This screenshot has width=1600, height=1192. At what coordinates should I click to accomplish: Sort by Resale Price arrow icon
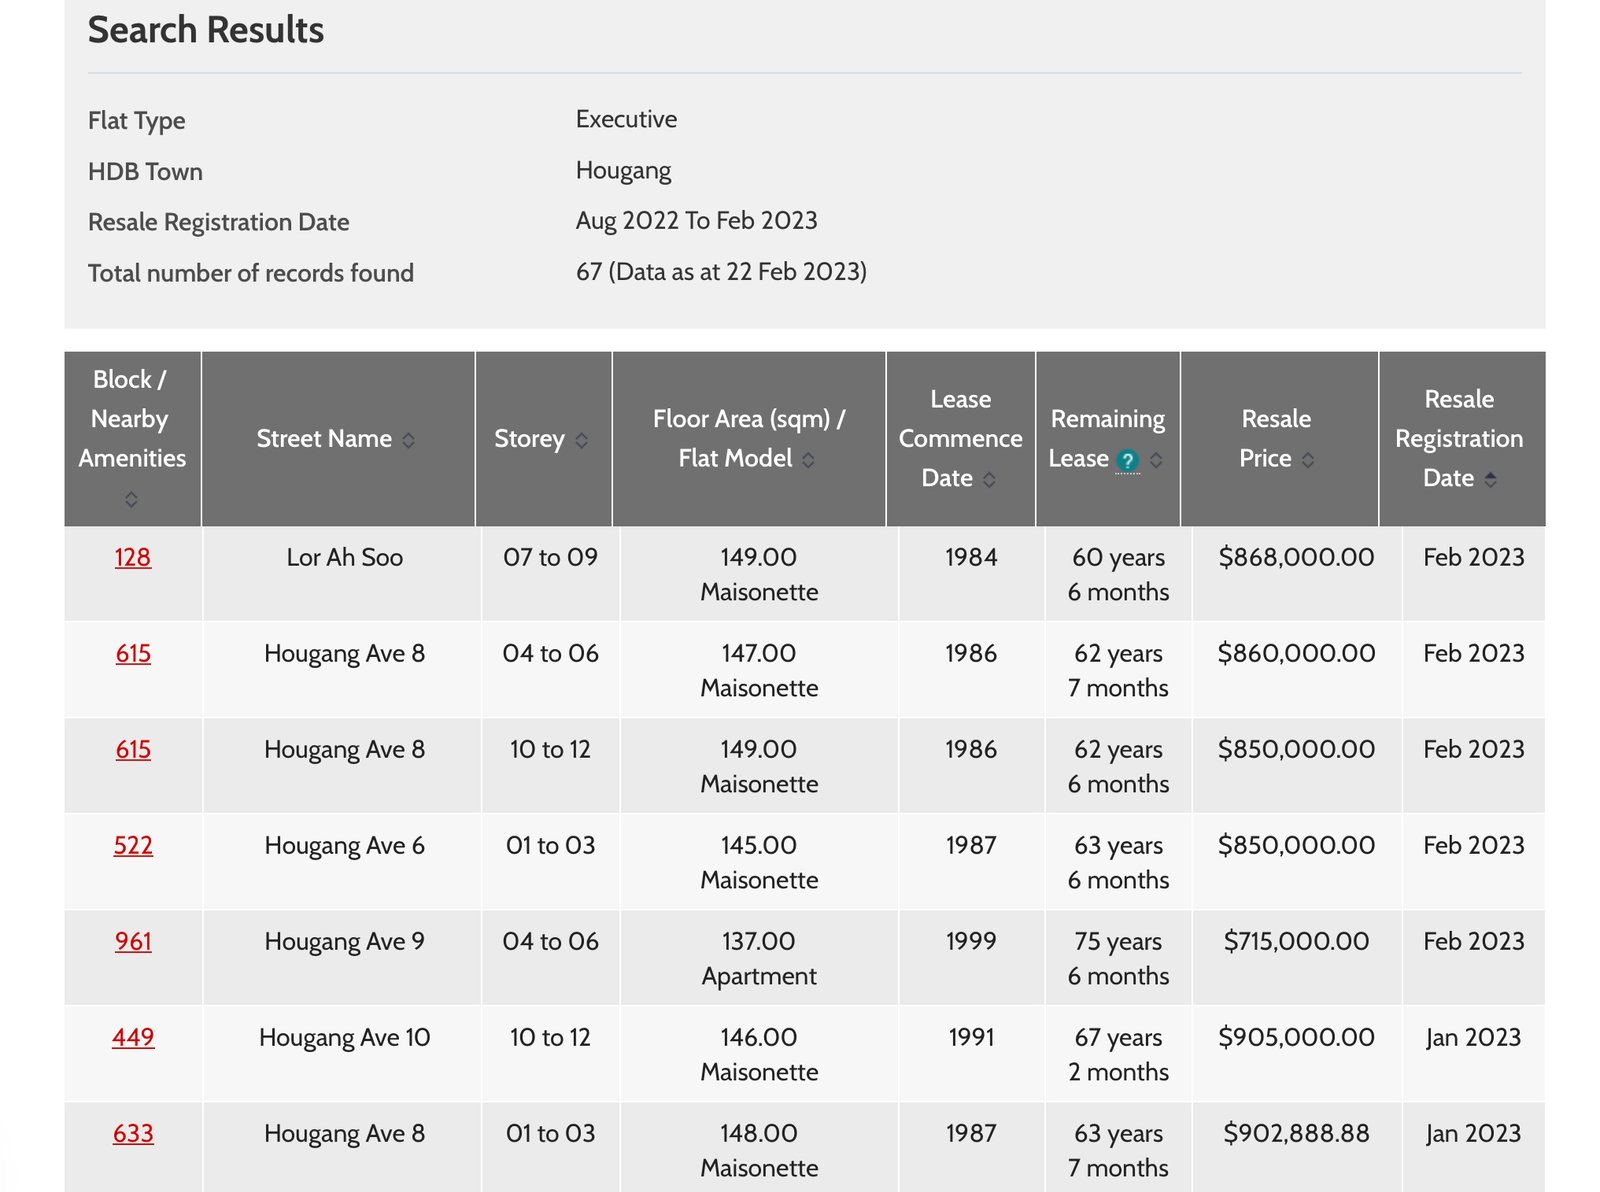(1308, 460)
